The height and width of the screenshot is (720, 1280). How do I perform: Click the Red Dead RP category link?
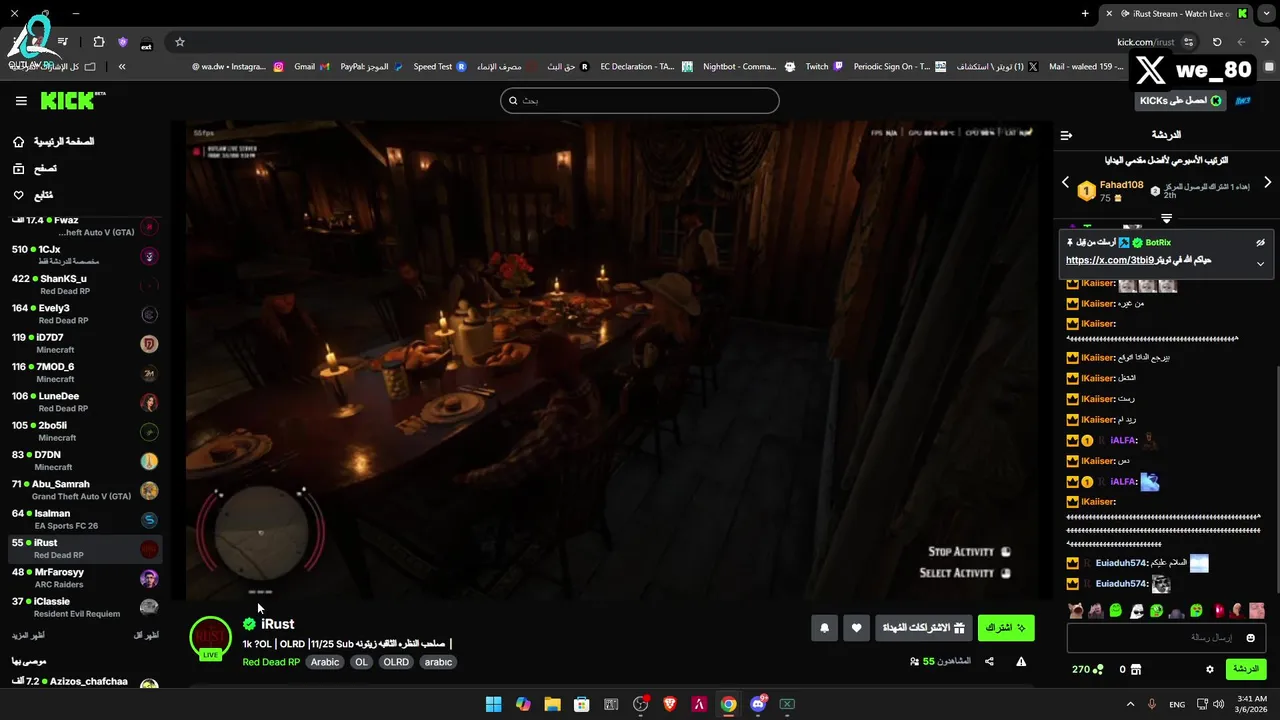click(271, 662)
